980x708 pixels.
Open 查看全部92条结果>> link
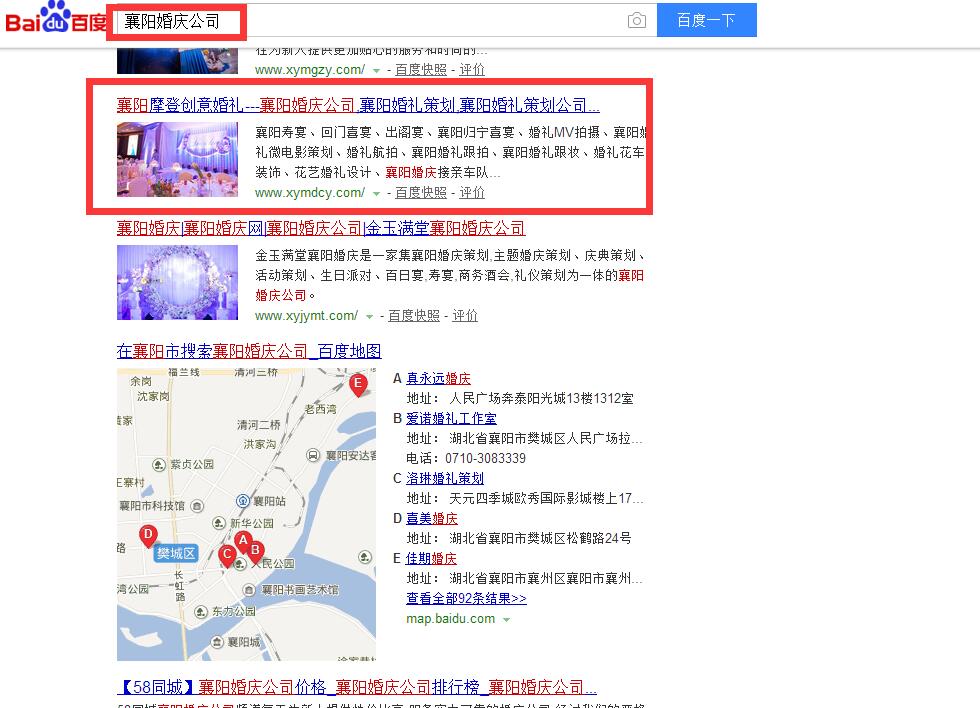(466, 599)
